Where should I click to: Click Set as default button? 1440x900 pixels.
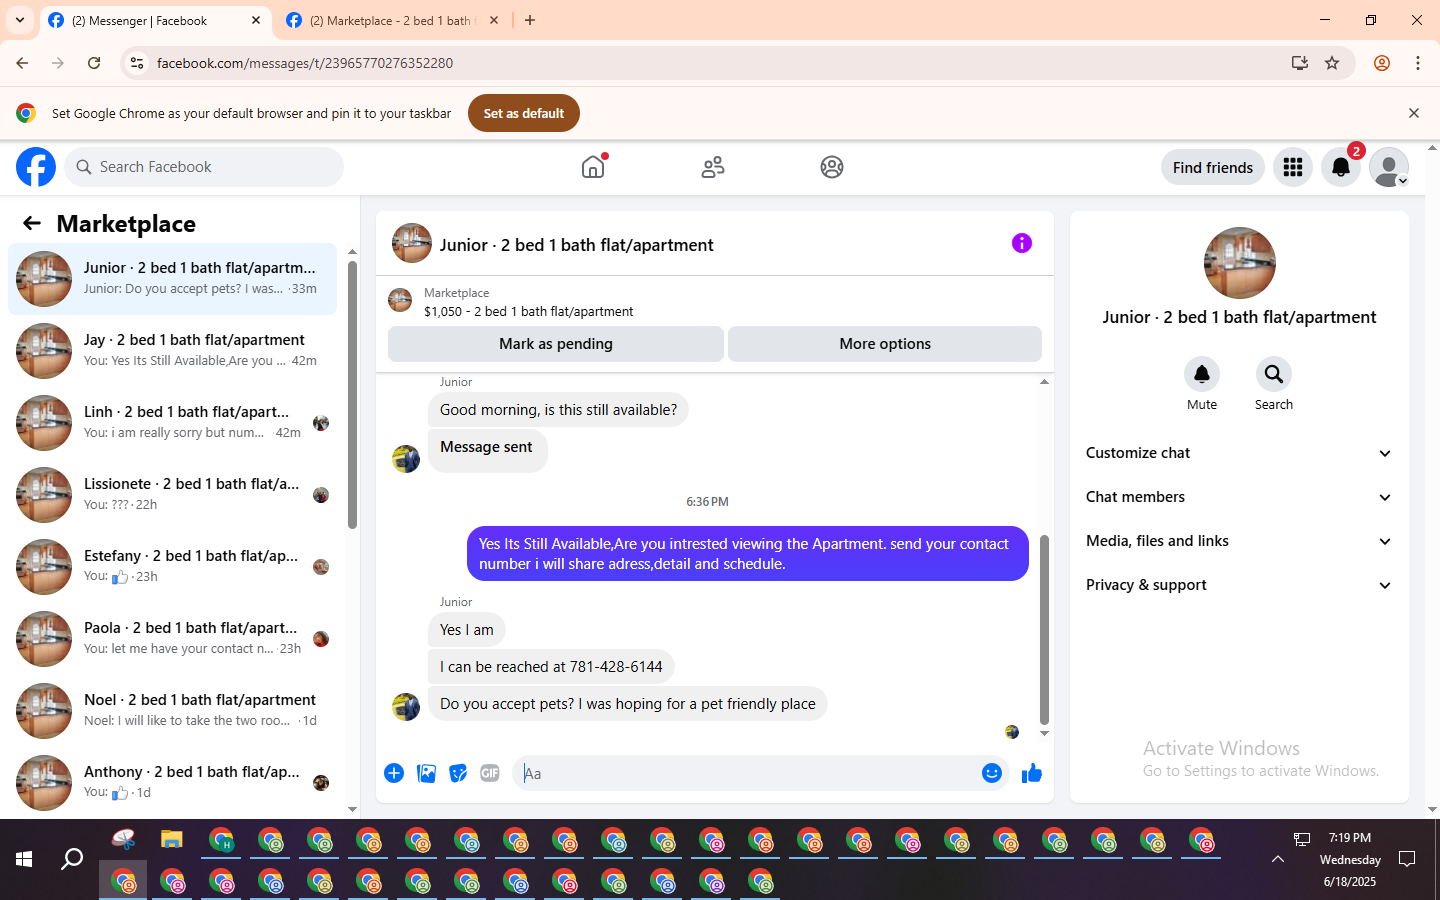[x=524, y=113]
